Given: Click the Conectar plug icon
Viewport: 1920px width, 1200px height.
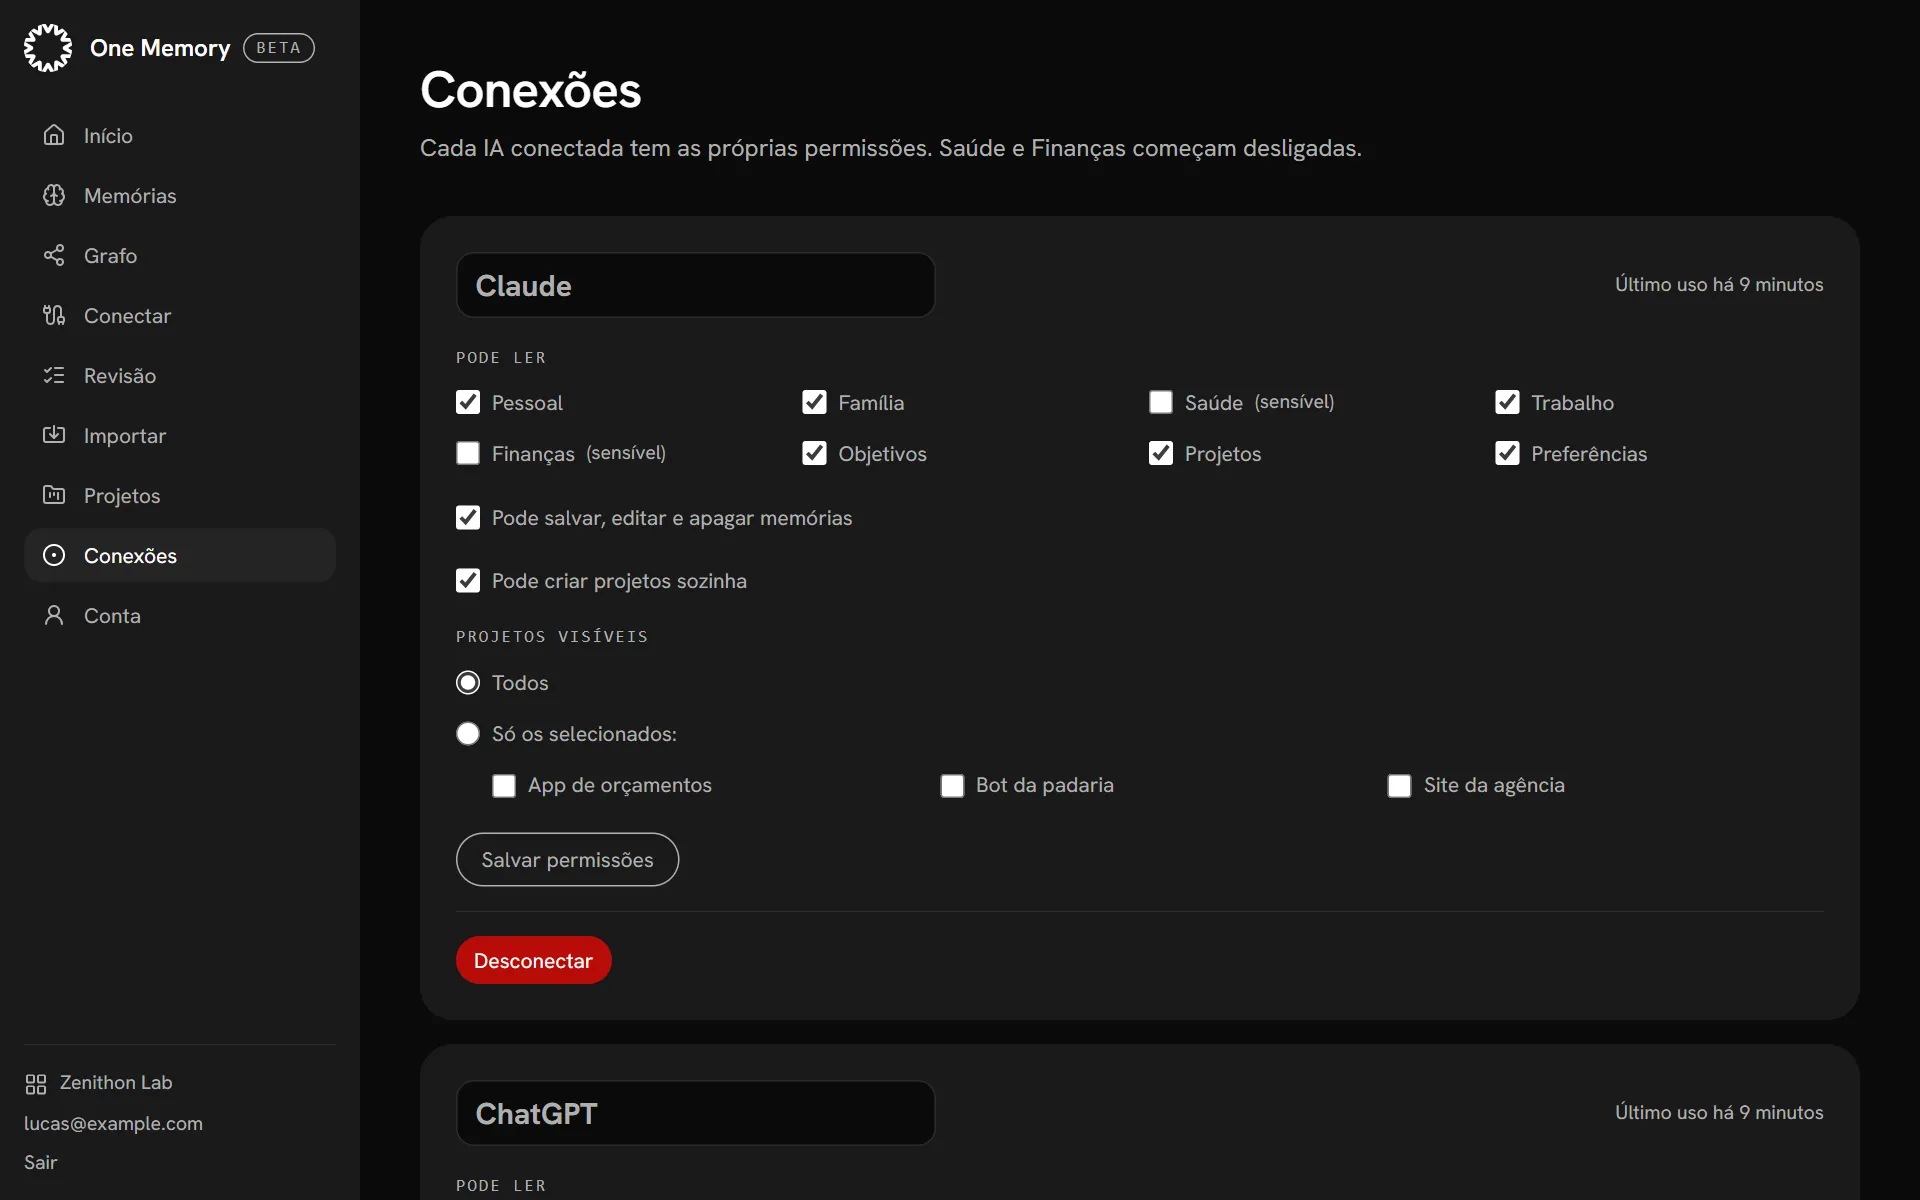Looking at the screenshot, I should (54, 315).
